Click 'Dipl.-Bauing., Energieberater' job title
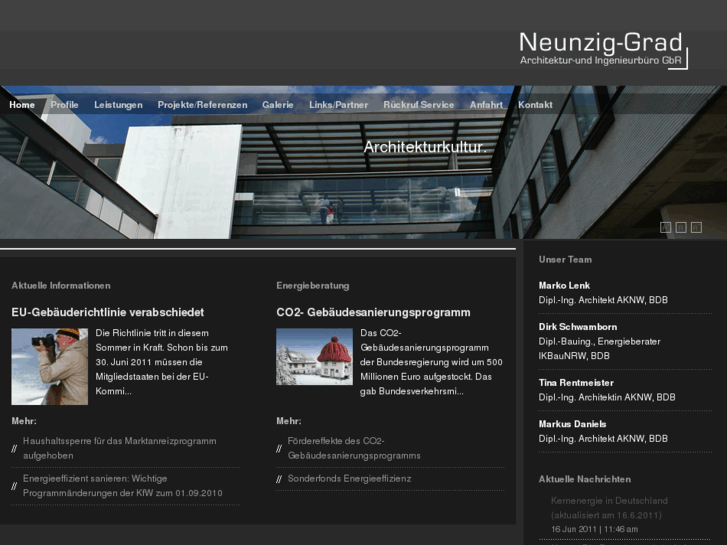This screenshot has height=545, width=727. click(599, 341)
